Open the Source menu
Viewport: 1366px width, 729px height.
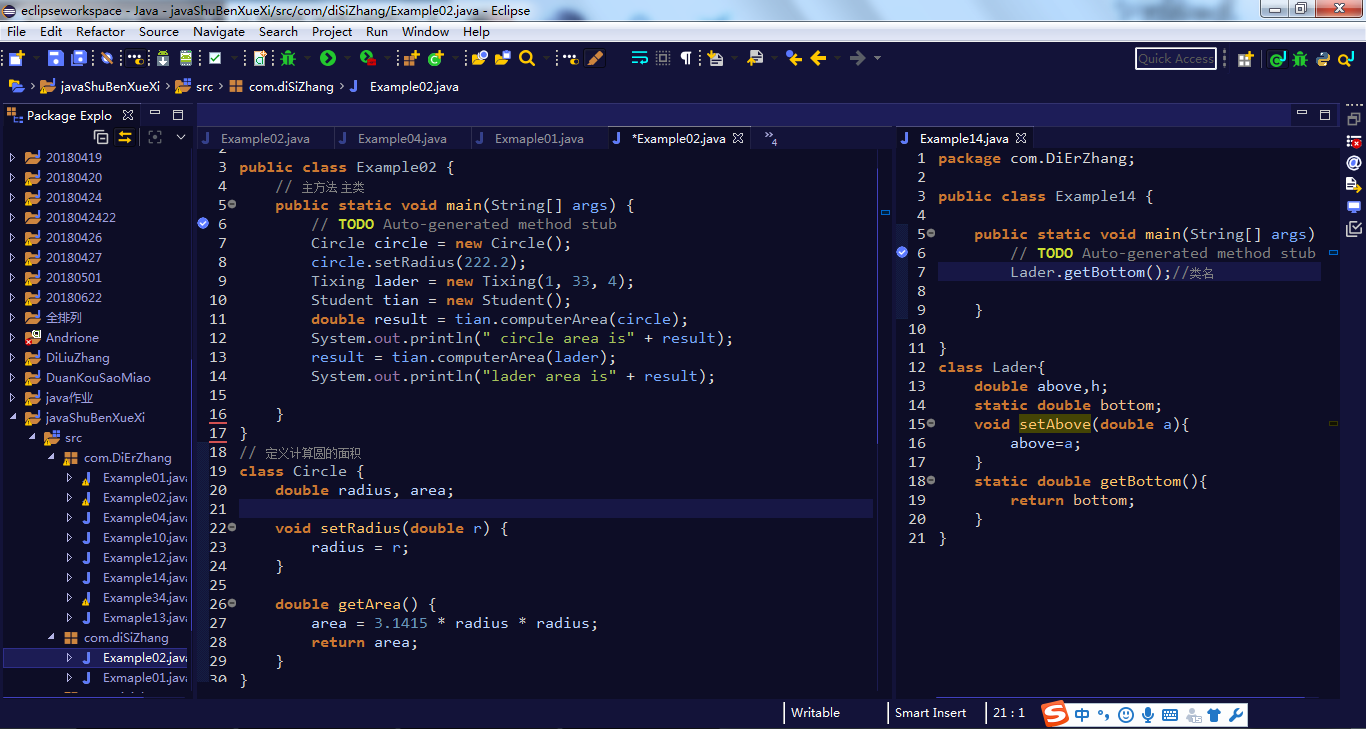coord(159,31)
